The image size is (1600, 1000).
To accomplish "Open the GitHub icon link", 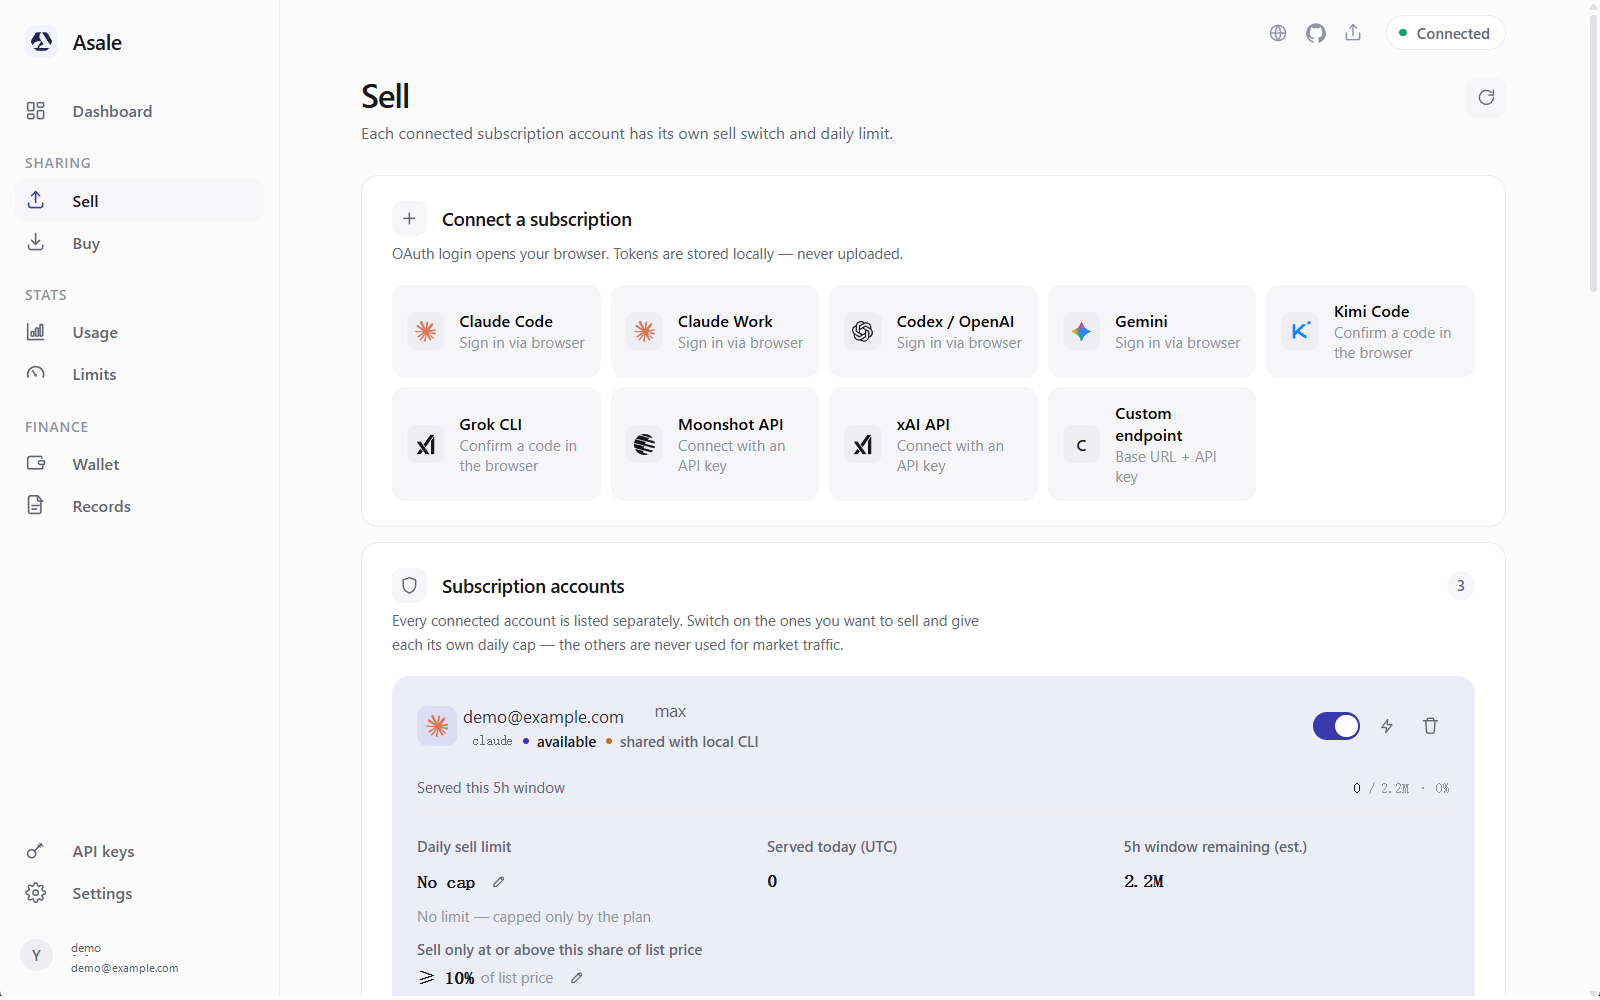I will [x=1316, y=33].
